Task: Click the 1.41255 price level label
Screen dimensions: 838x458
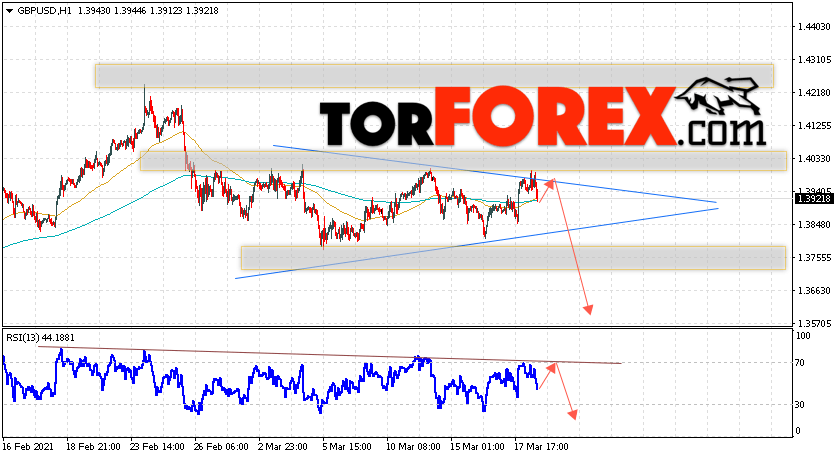Action: click(814, 126)
